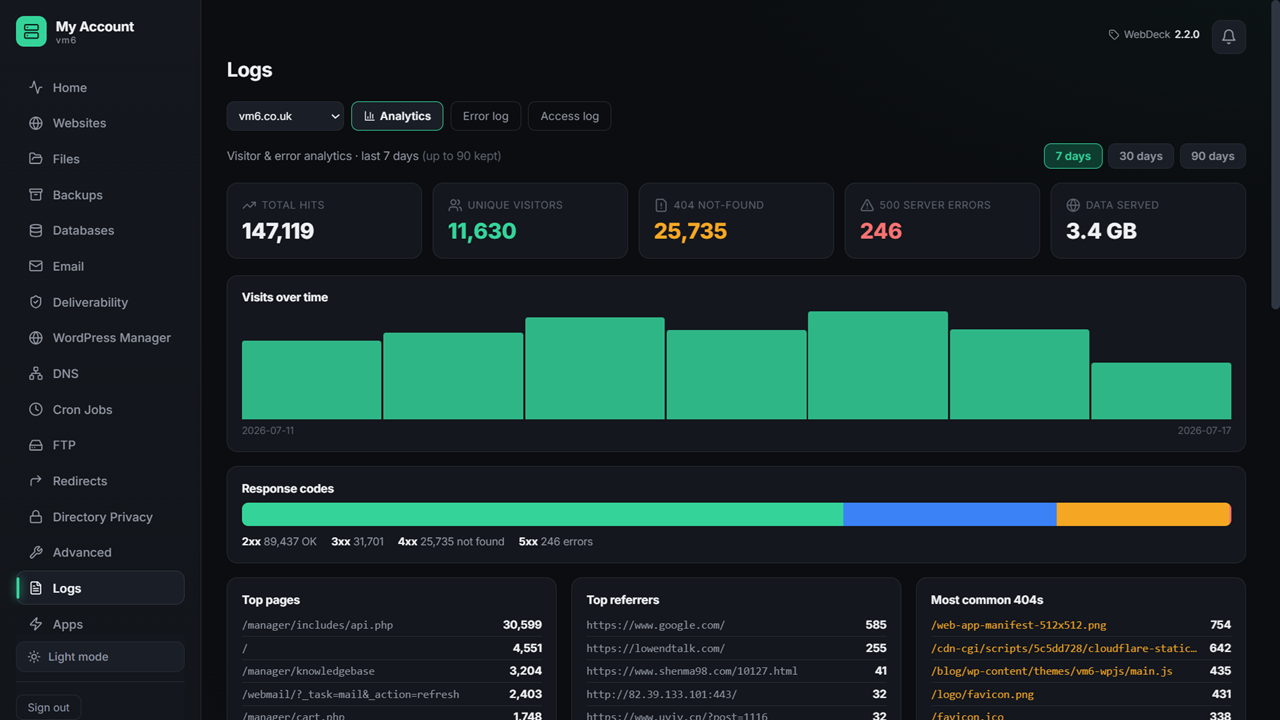Click the Directory Privacy lock icon
Screen dimensions: 1280x720
(36, 517)
